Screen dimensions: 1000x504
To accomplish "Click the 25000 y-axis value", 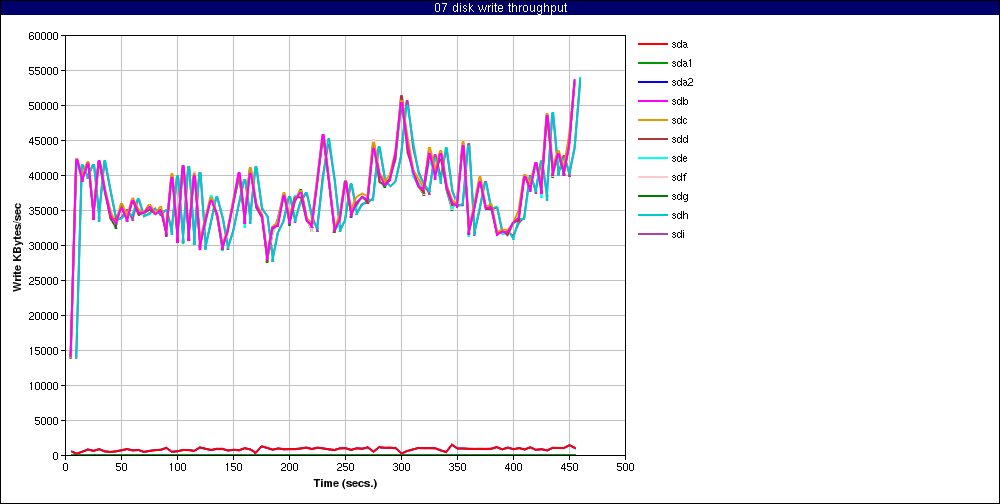I will click(x=44, y=281).
